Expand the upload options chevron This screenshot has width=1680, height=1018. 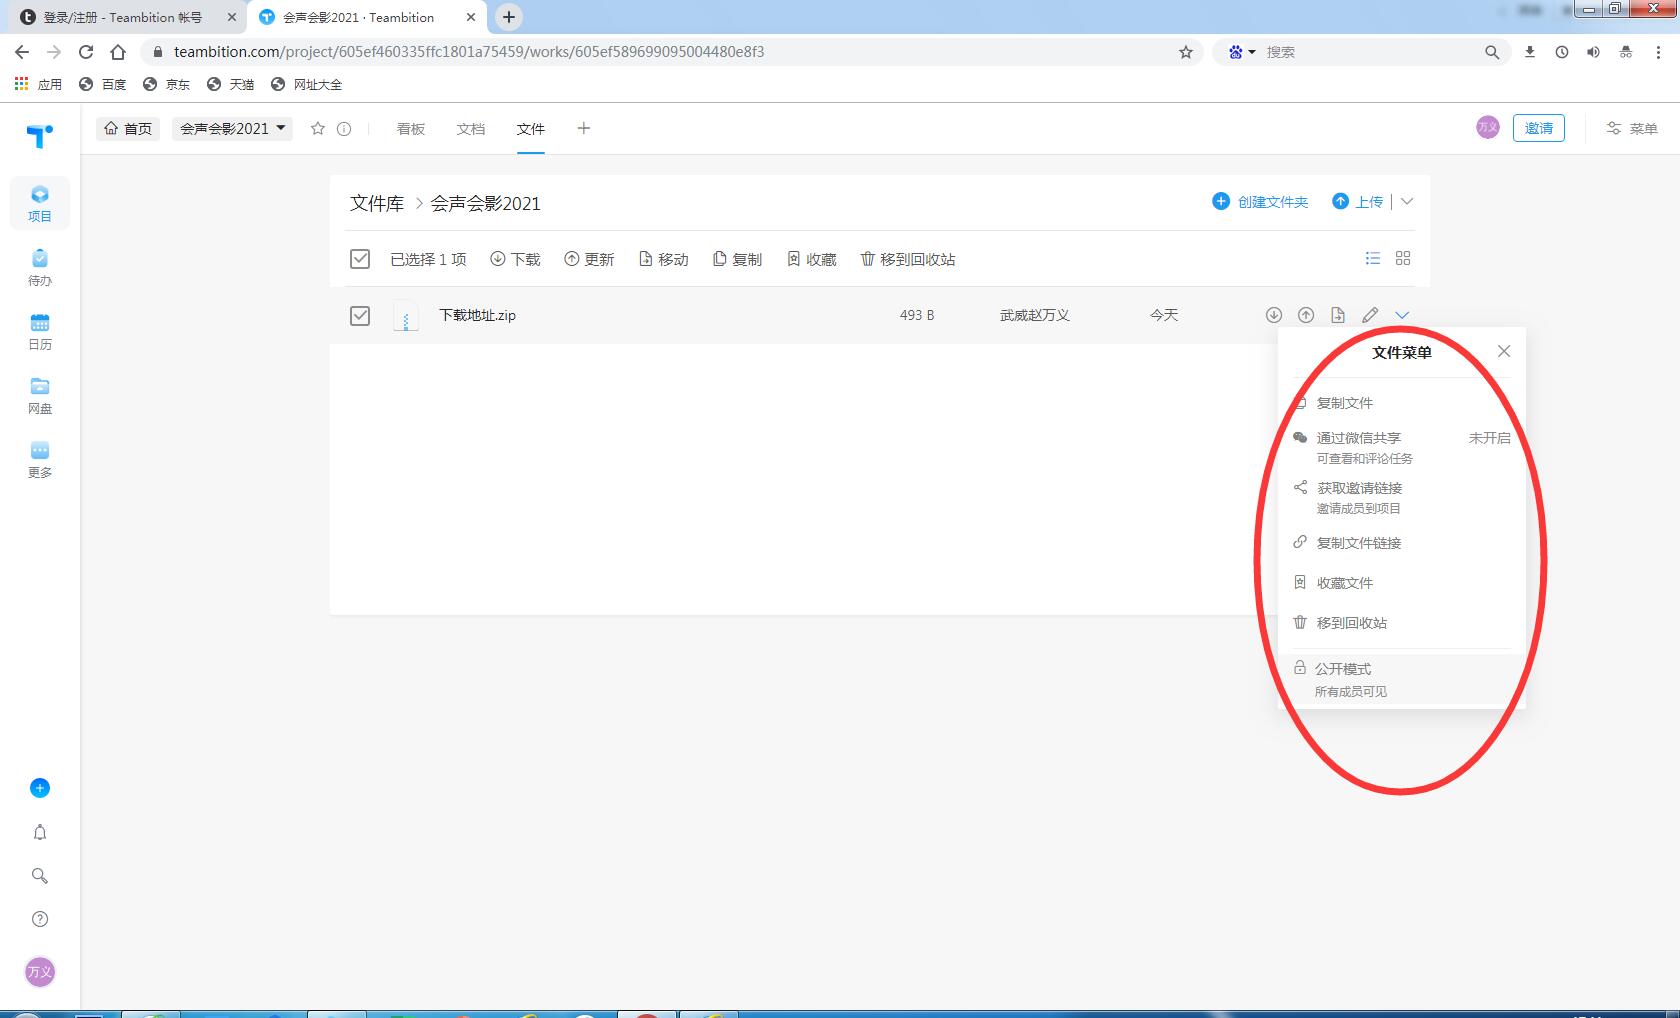click(1407, 201)
